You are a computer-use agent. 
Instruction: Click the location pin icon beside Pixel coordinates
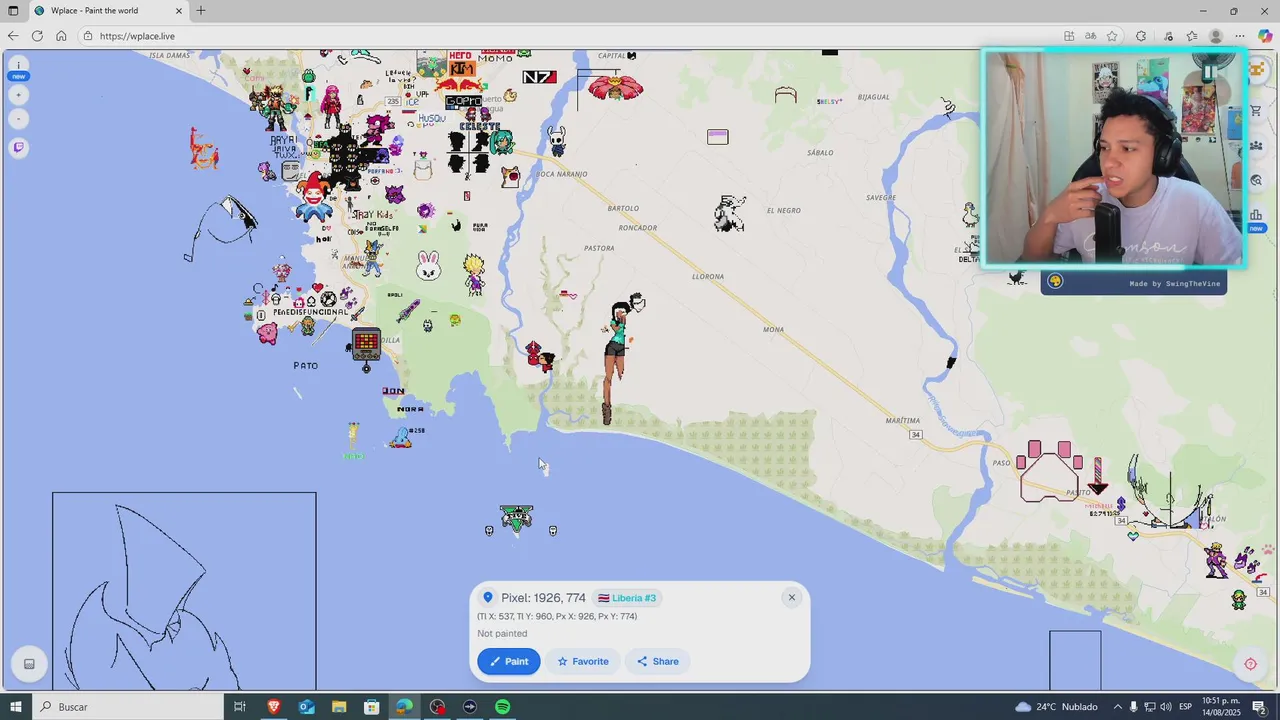(x=488, y=598)
